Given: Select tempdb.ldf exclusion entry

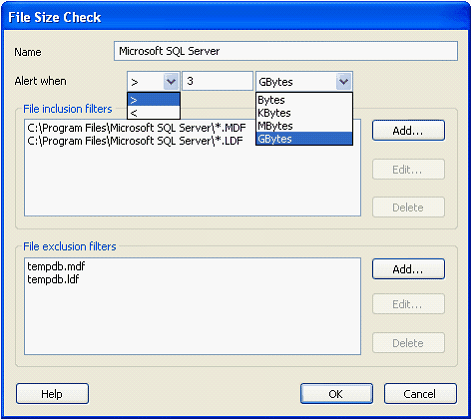Looking at the screenshot, I should [x=53, y=279].
